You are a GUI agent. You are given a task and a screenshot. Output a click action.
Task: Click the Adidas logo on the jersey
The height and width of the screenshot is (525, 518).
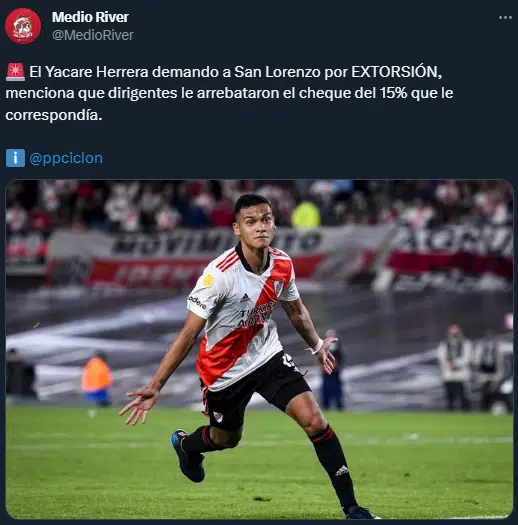point(245,298)
